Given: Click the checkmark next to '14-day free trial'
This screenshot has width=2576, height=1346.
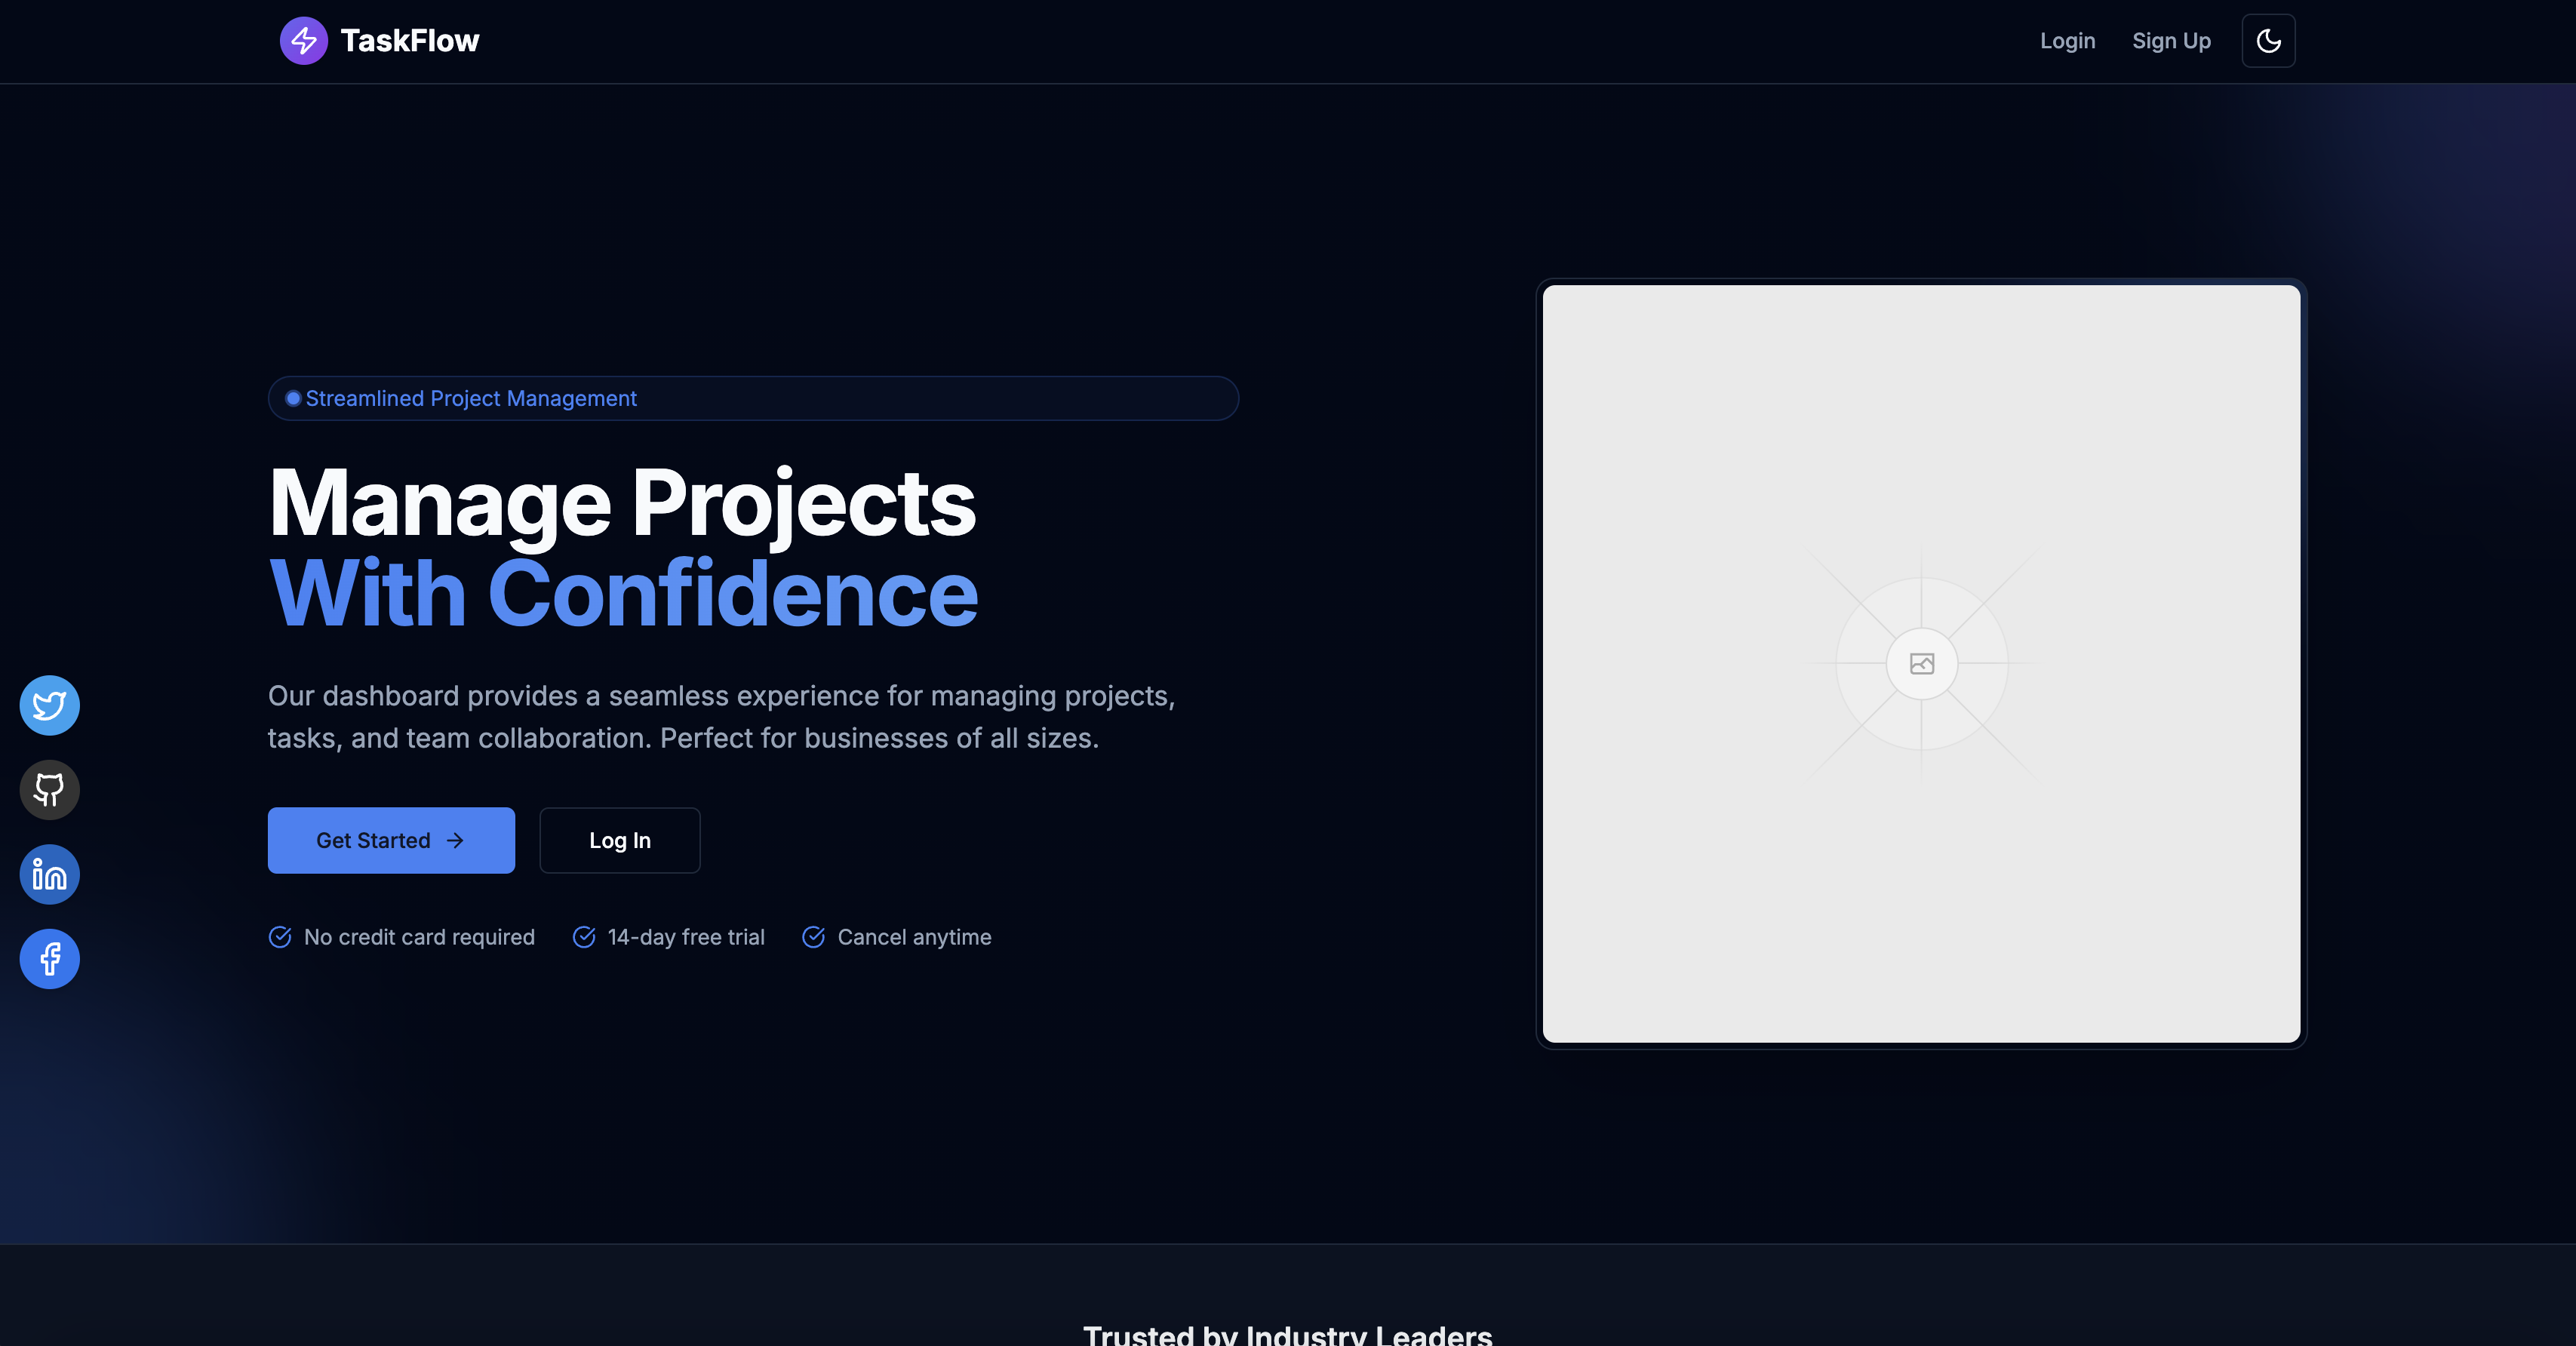Looking at the screenshot, I should pos(585,937).
